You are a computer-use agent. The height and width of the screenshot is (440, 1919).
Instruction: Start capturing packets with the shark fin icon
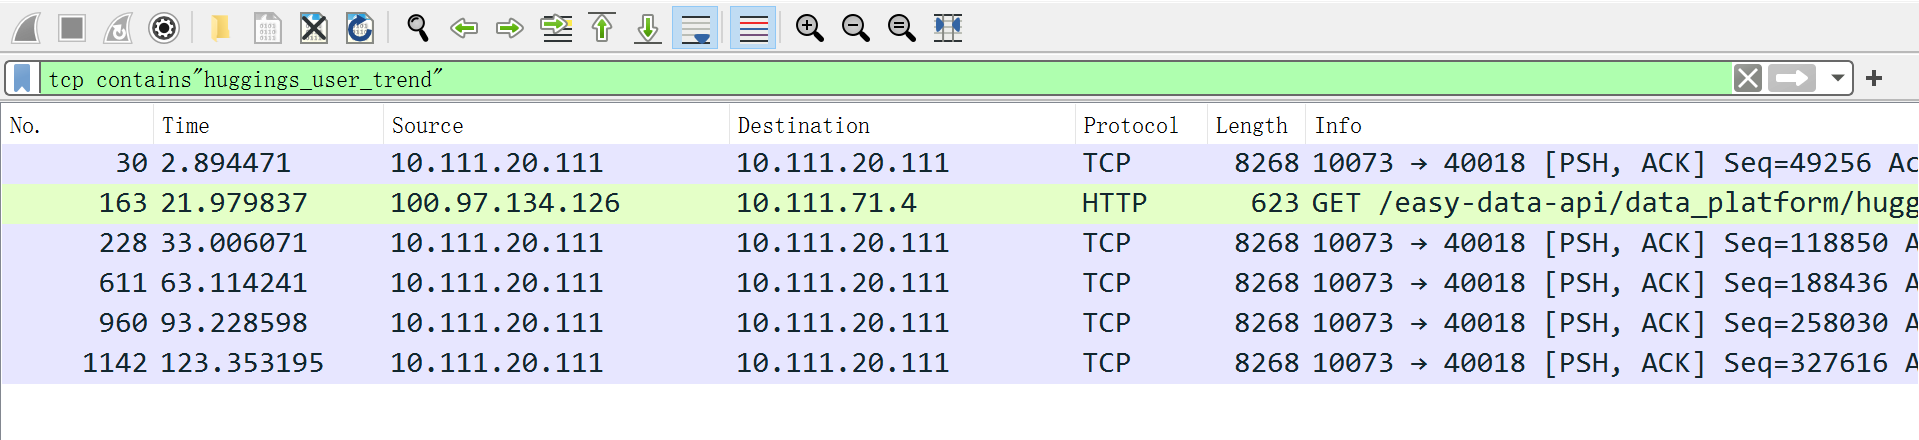tap(27, 28)
